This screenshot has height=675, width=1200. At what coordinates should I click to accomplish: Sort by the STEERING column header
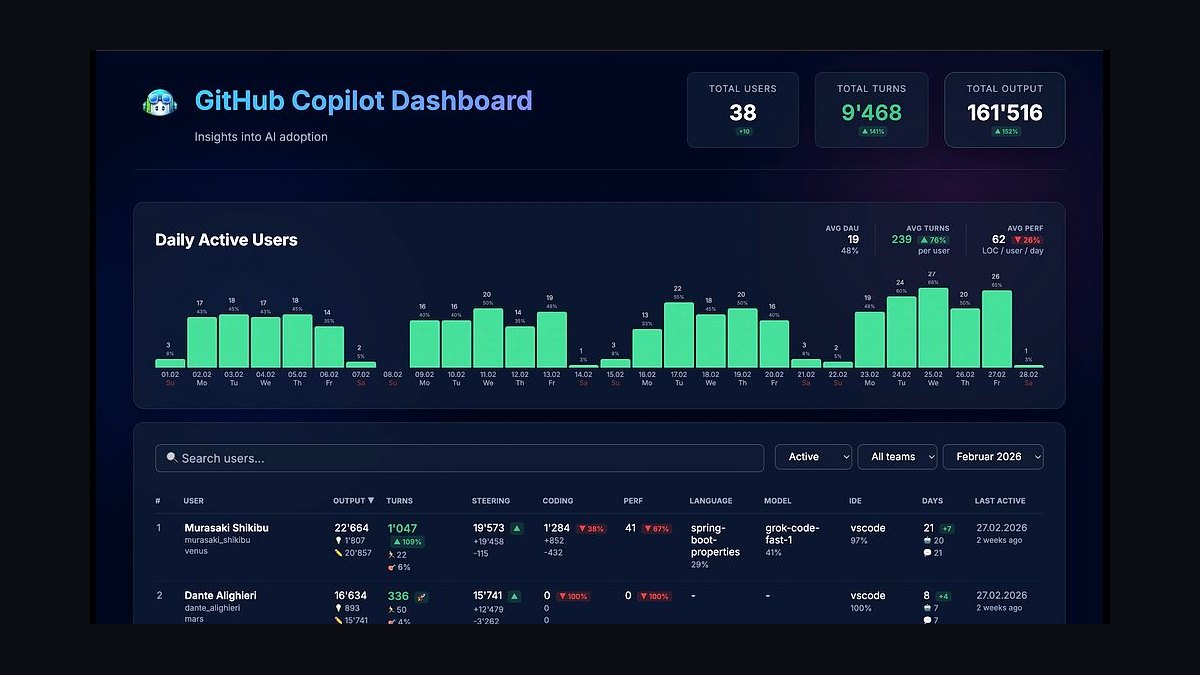491,501
